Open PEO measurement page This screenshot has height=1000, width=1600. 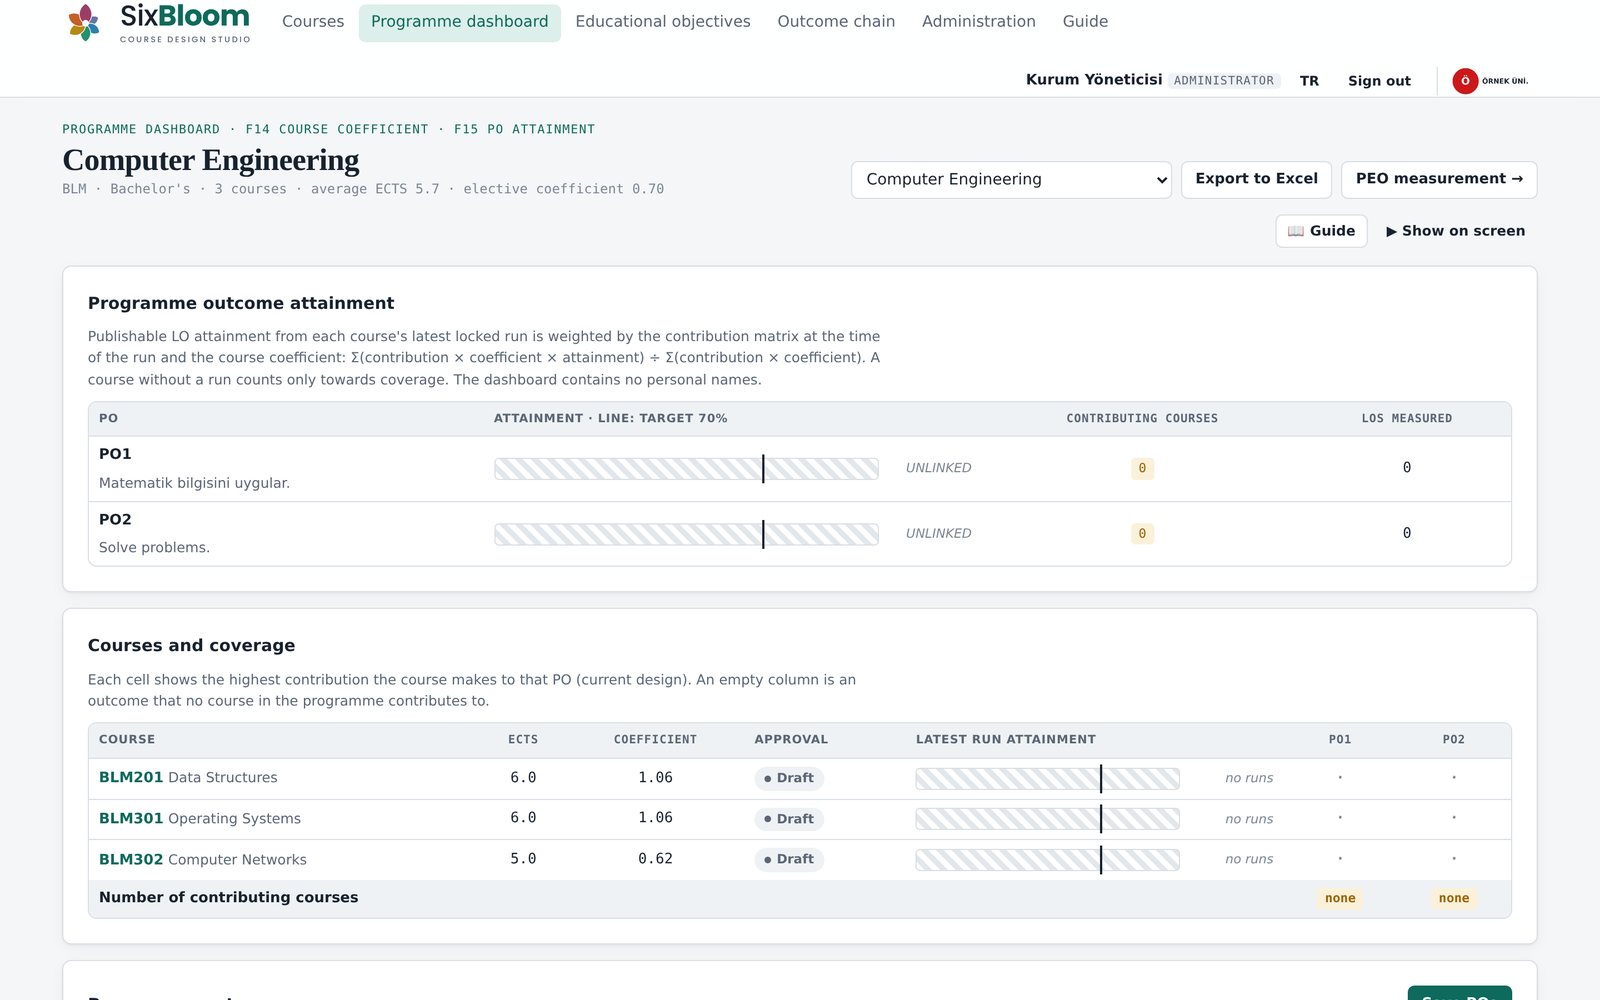pyautogui.click(x=1439, y=180)
